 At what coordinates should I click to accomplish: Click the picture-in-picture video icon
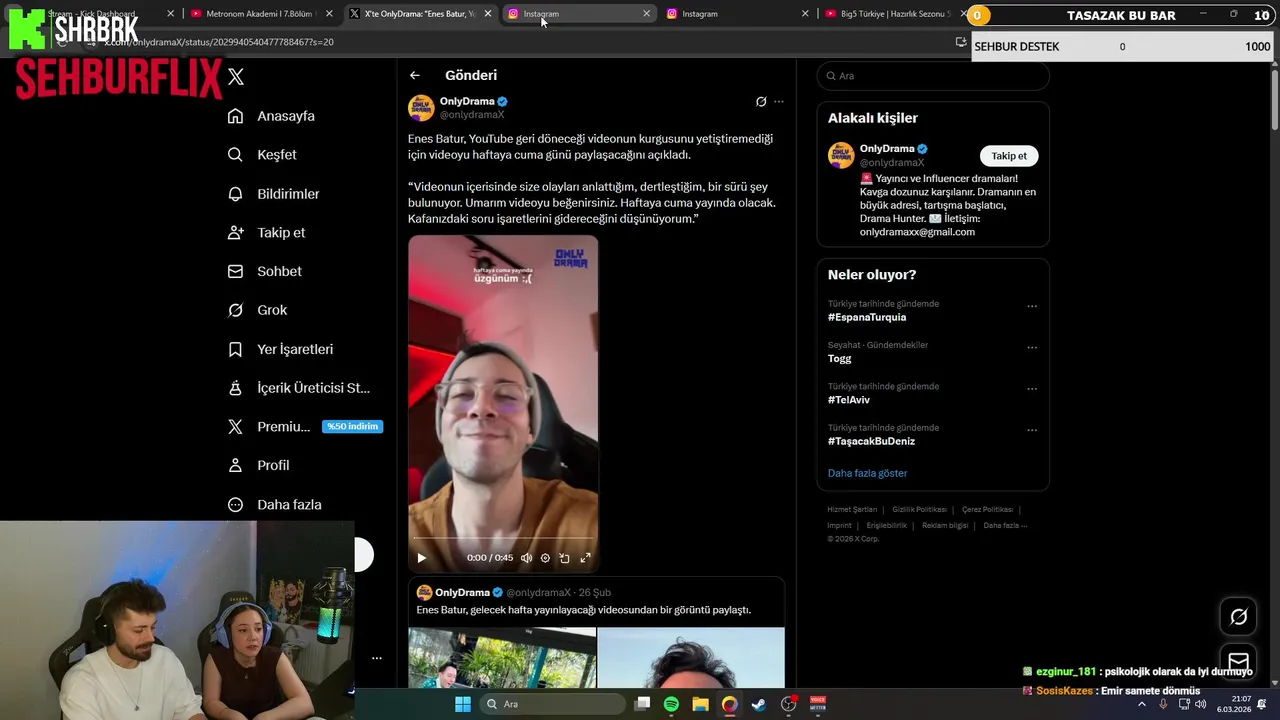coord(564,558)
